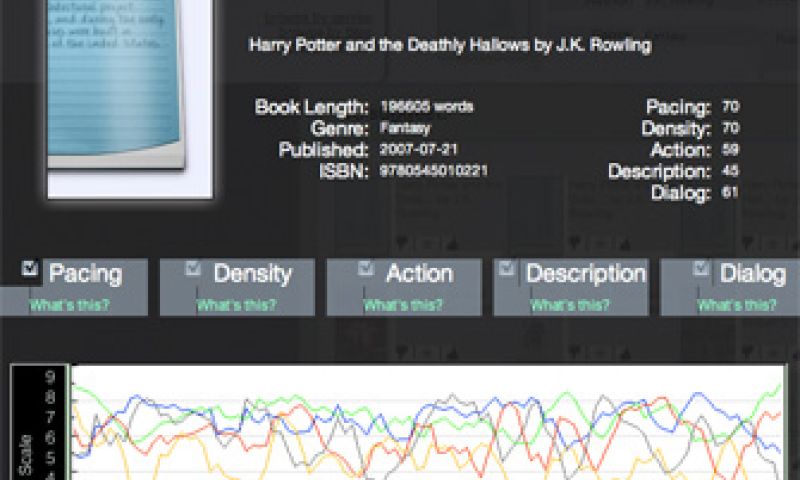This screenshot has height=480, width=800.
Task: Toggle the Action checkbox
Action: [x=365, y=267]
